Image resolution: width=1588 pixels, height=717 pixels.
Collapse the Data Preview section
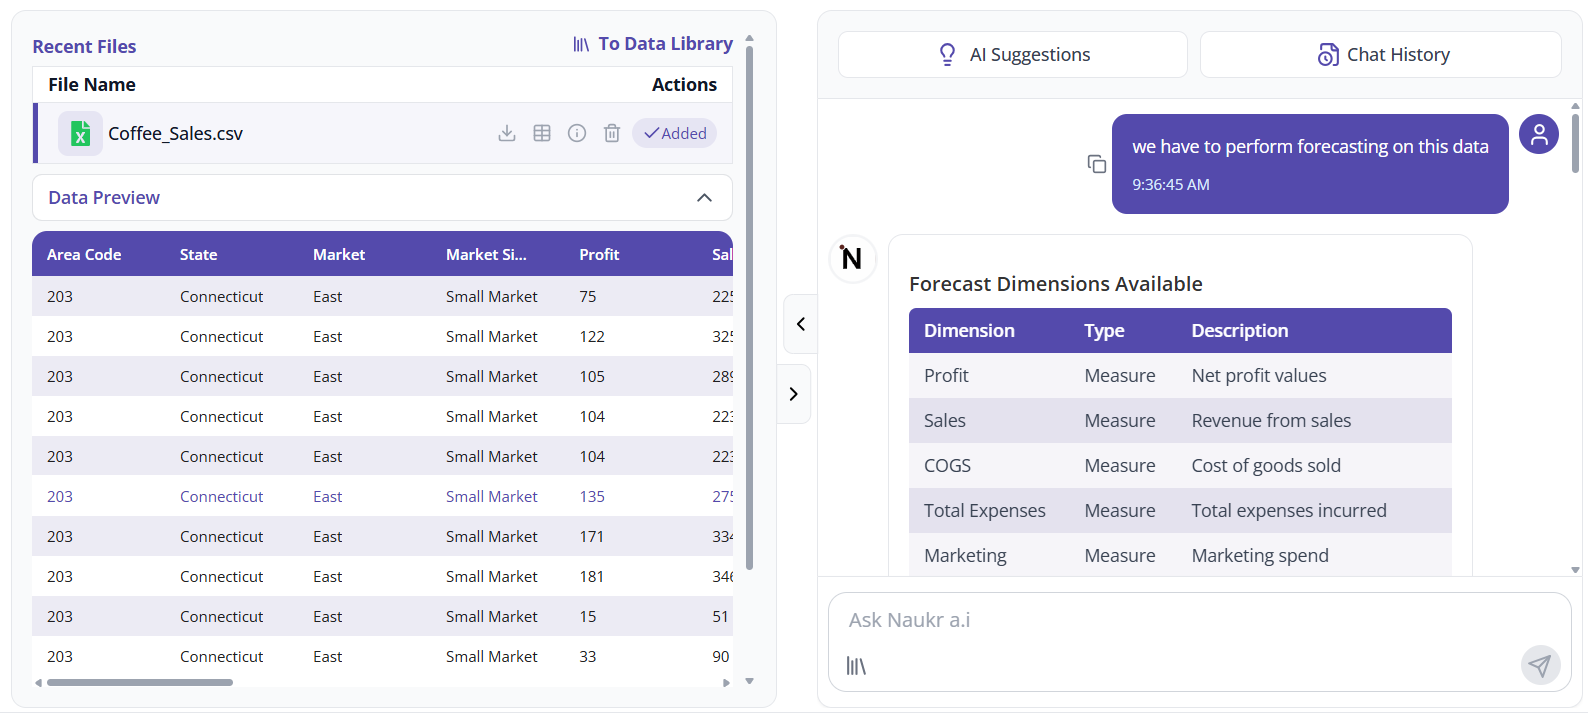coord(704,198)
